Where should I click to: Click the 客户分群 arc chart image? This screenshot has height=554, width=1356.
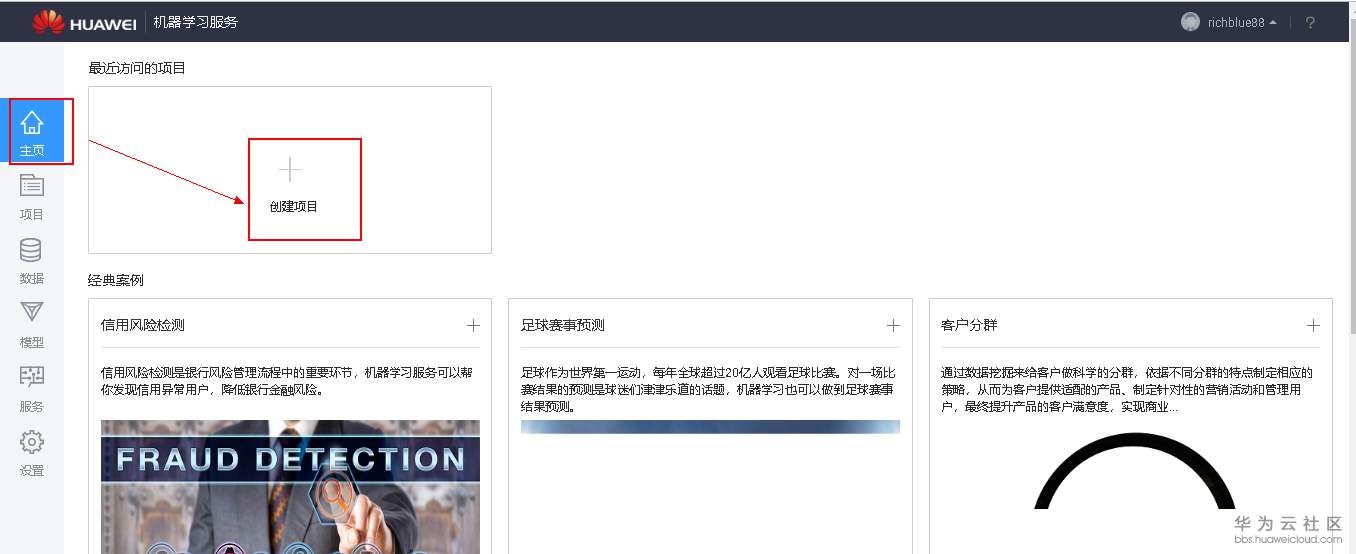pos(1134,471)
